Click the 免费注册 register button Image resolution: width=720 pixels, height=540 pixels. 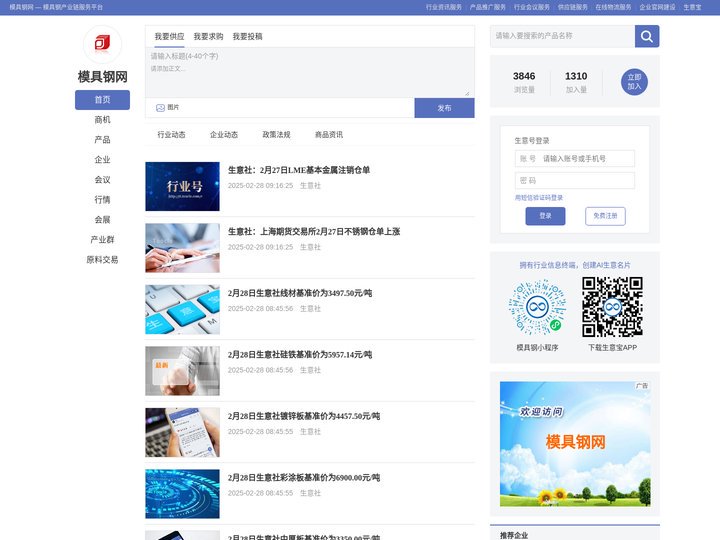click(x=605, y=216)
